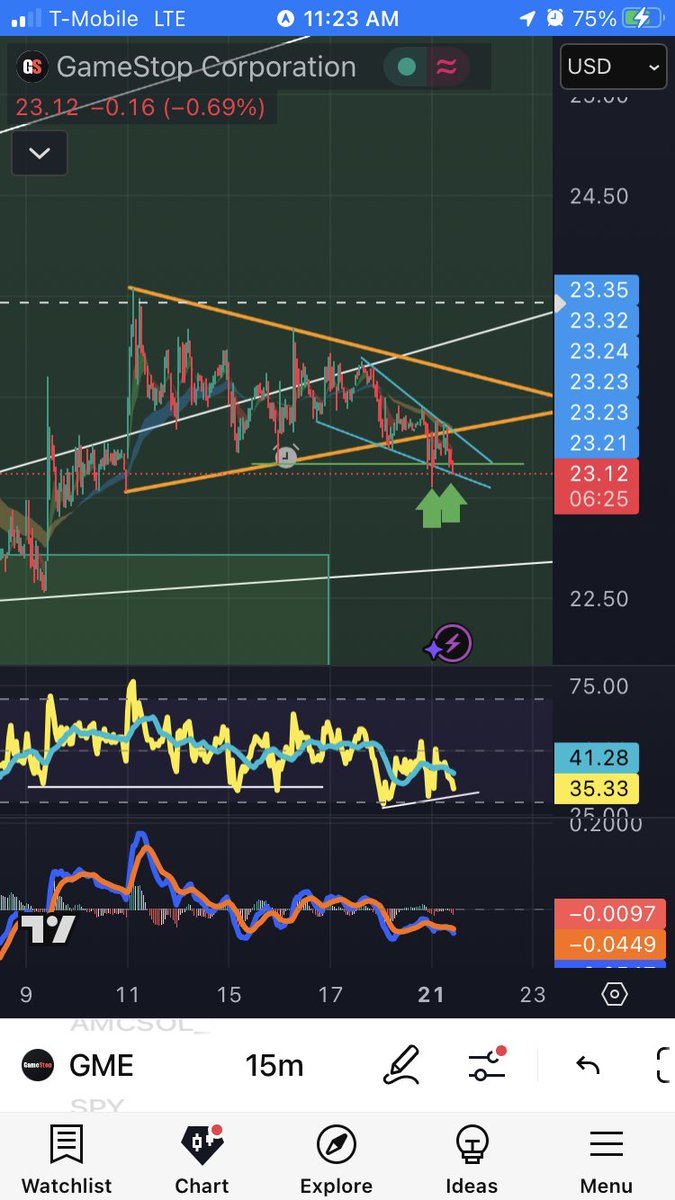Undo the last chart action arrow

pyautogui.click(x=587, y=1066)
